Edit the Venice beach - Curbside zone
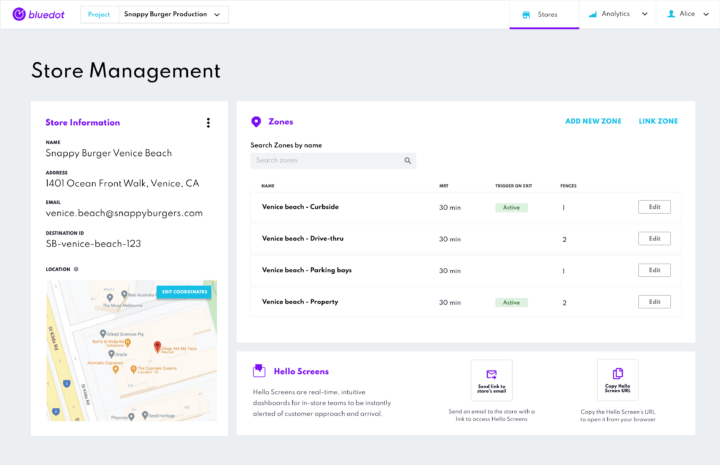 (x=654, y=207)
